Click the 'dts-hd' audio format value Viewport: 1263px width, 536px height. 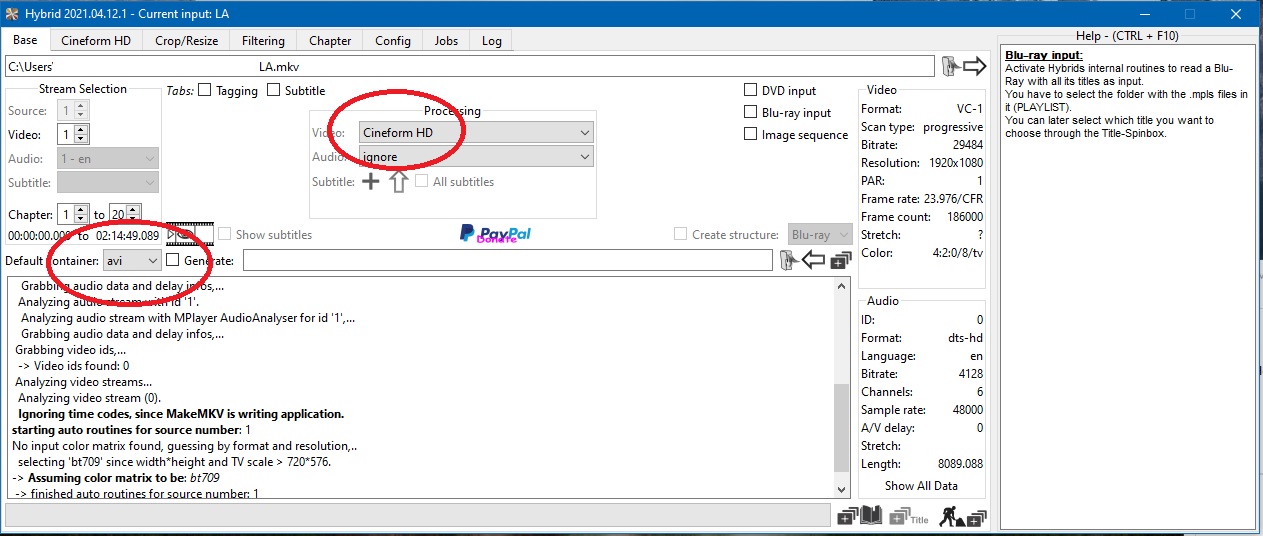coord(963,338)
